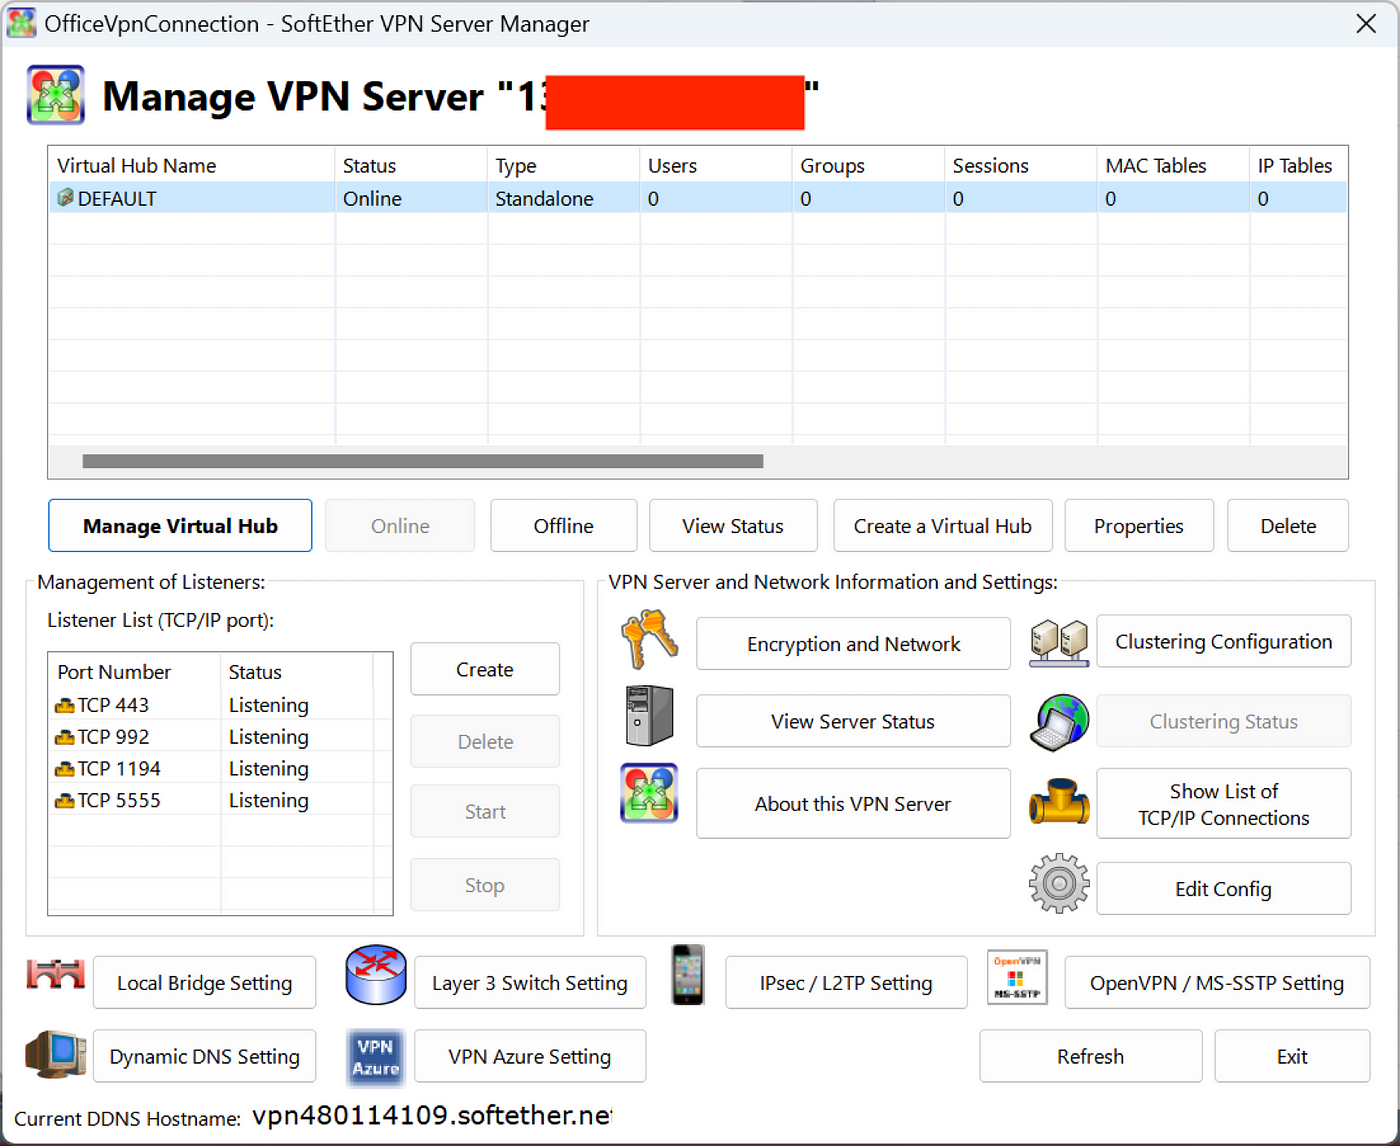The height and width of the screenshot is (1146, 1400).
Task: Open VPN Azure Setting
Action: pyautogui.click(x=530, y=1056)
